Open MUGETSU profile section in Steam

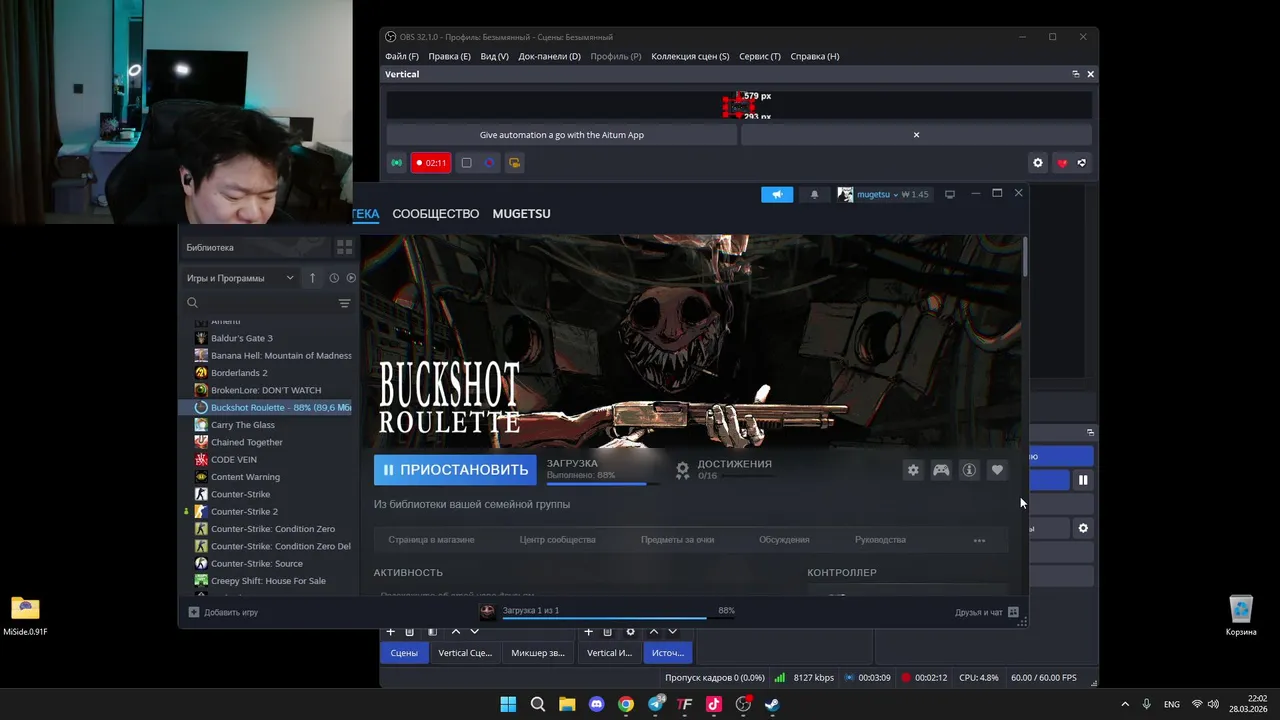click(x=521, y=214)
